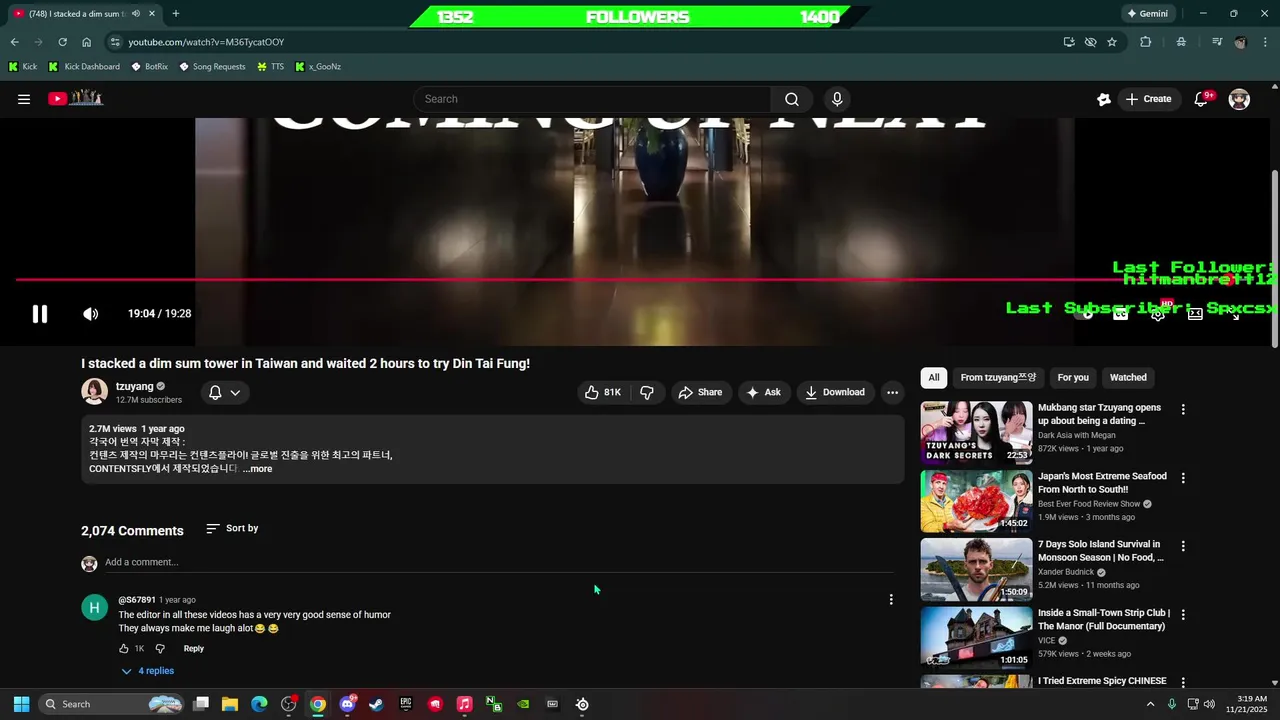Open 7 Days Solo Island Survival title
This screenshot has height=720, width=1280.
pos(1100,551)
